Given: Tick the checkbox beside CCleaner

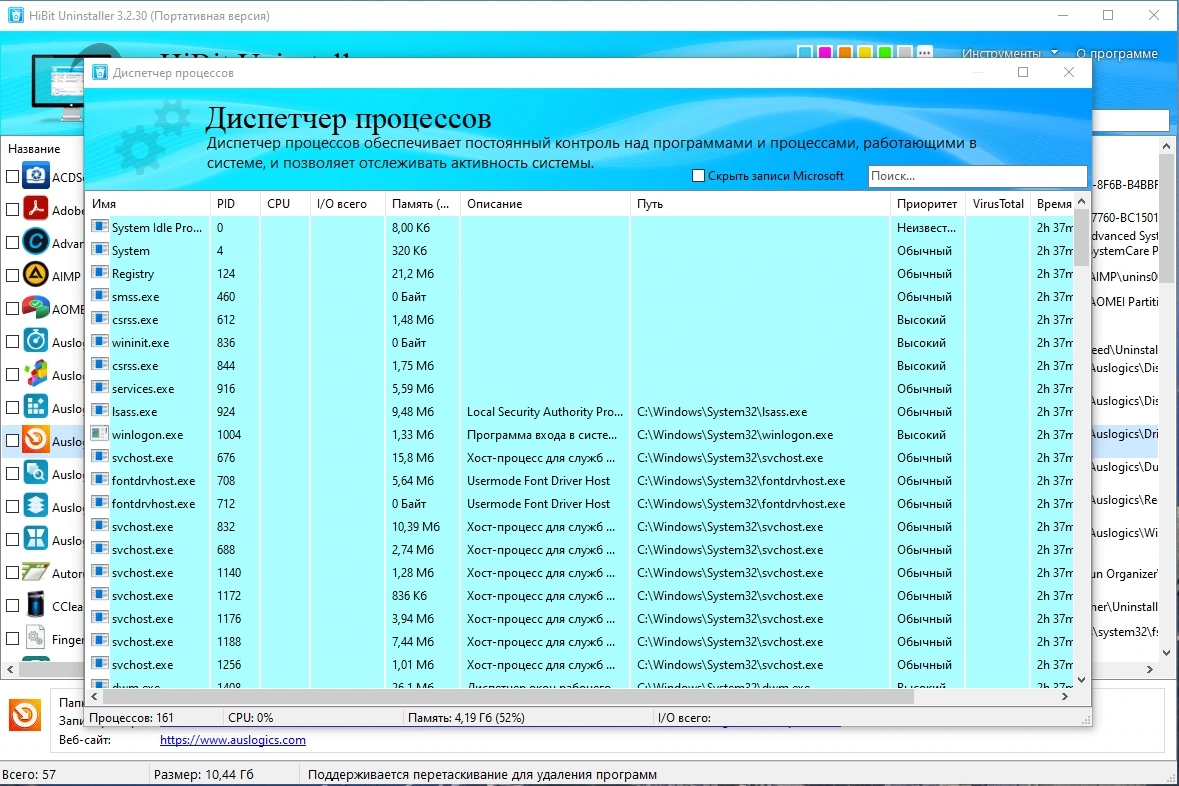Looking at the screenshot, I should click(12, 605).
